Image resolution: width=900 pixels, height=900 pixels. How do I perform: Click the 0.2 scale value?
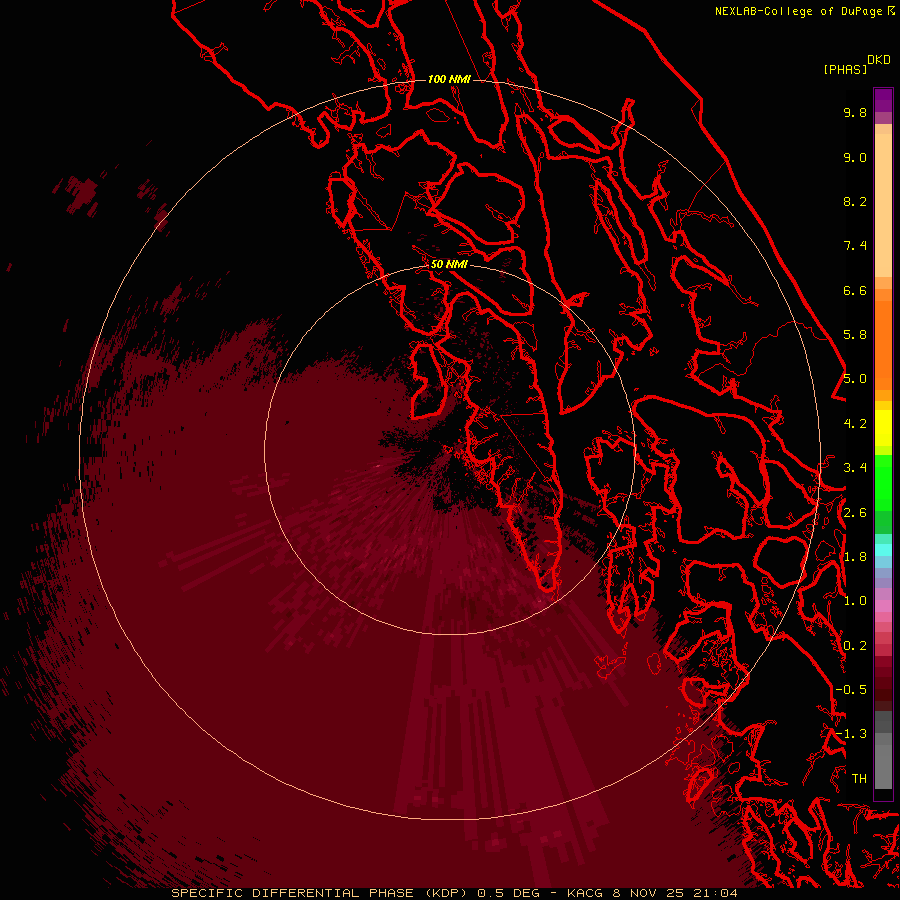click(855, 646)
